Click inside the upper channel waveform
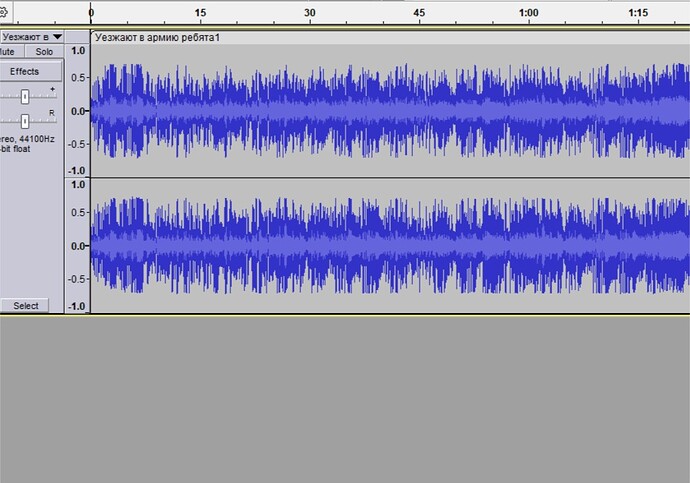This screenshot has height=483, width=690. pos(380,110)
